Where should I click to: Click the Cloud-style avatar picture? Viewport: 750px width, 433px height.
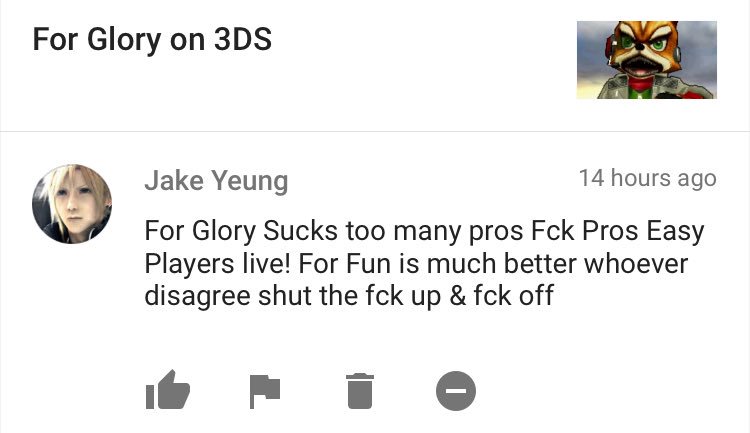[x=72, y=204]
